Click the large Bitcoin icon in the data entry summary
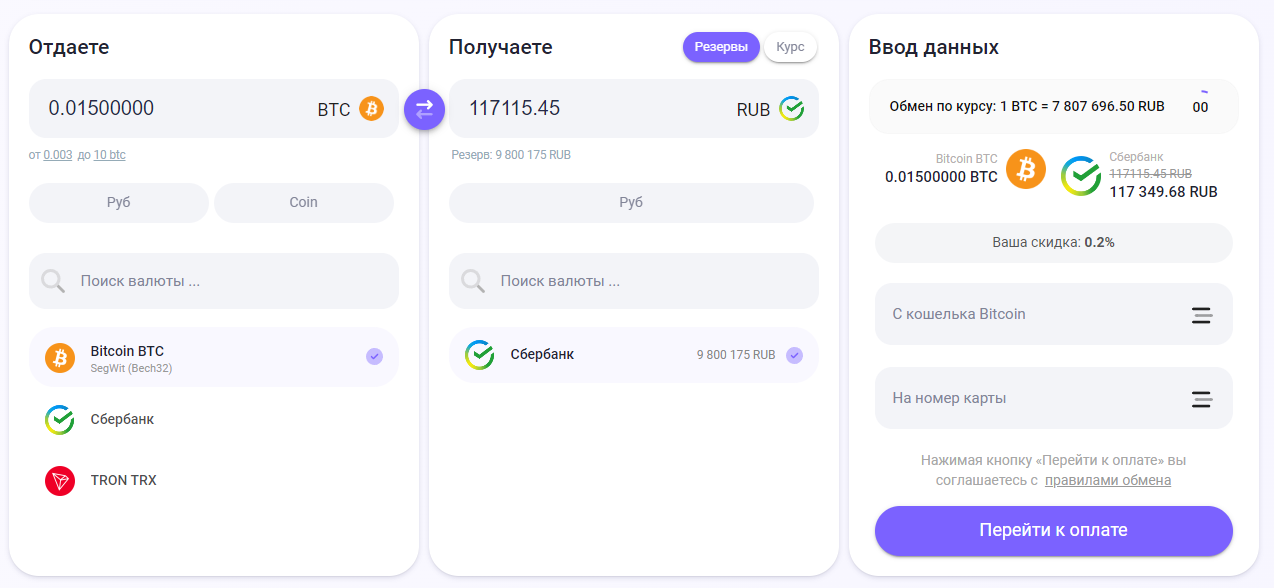 pyautogui.click(x=1025, y=169)
